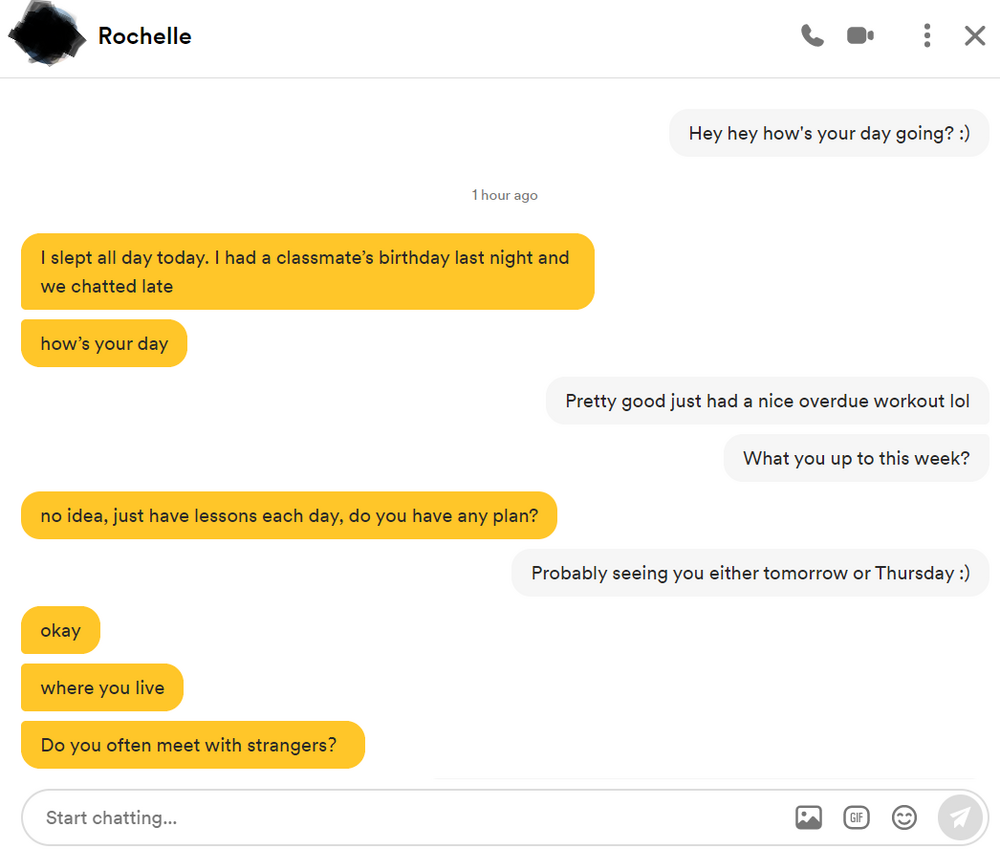Start a voice call with Rochelle

812,36
